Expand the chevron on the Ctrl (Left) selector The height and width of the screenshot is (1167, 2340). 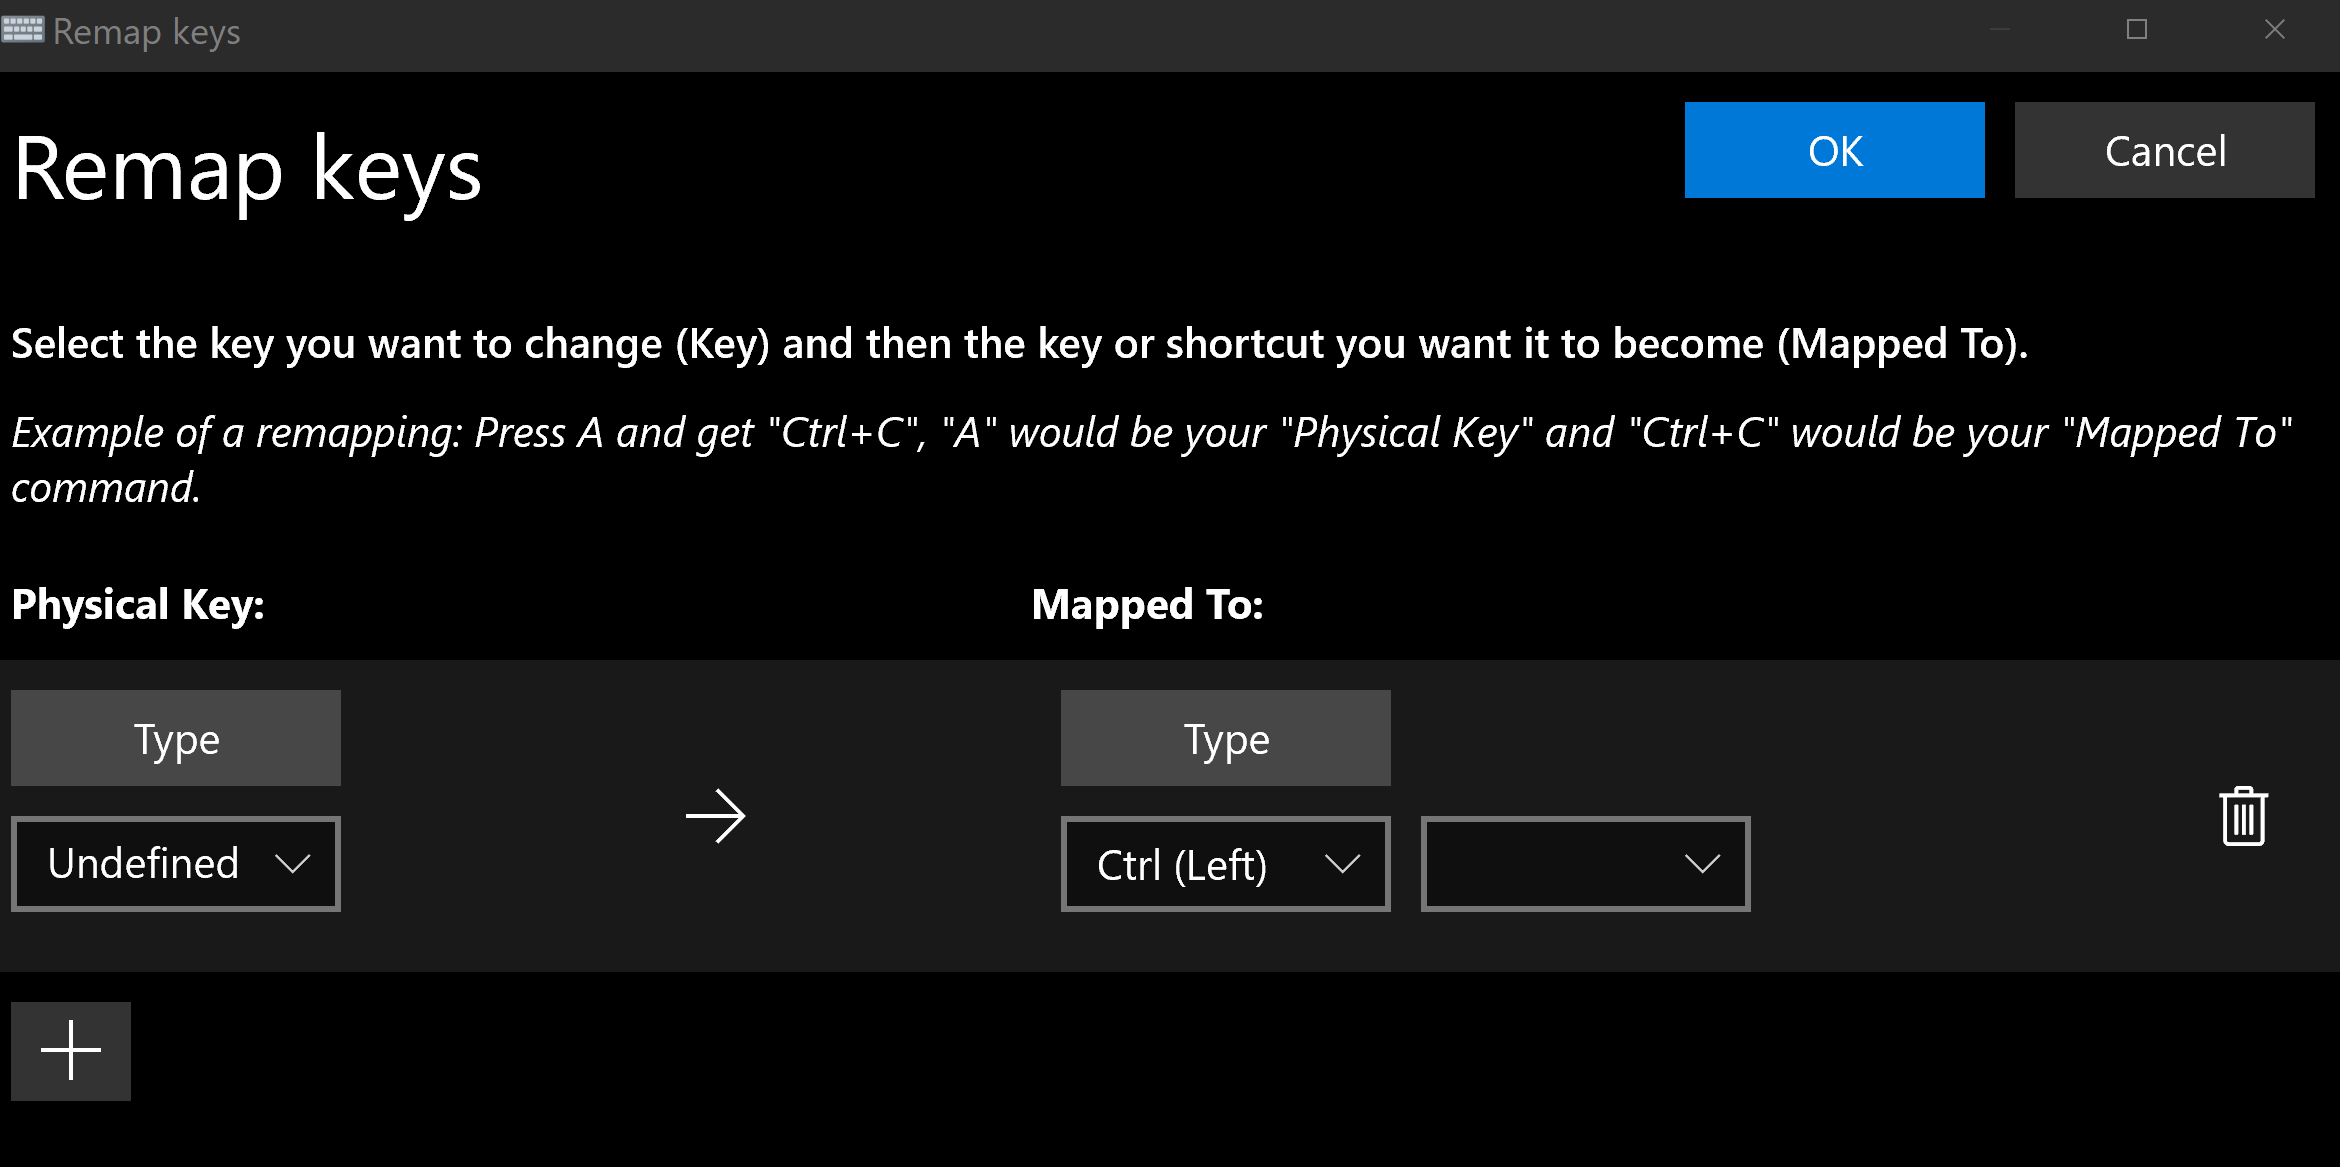point(1344,864)
